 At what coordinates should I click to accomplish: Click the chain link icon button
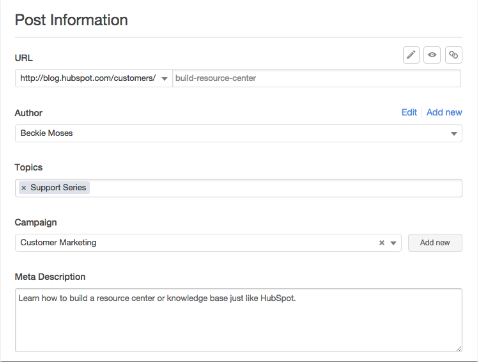(453, 55)
